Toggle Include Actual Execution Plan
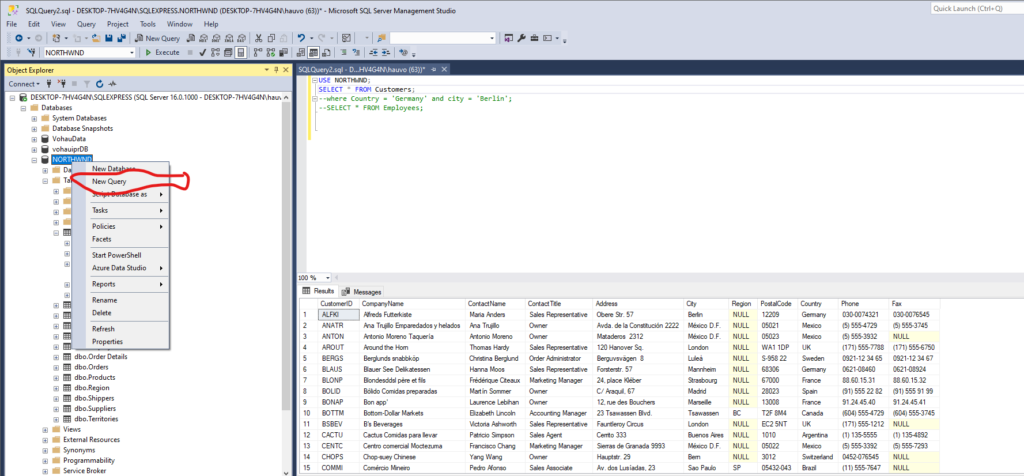 (259, 52)
